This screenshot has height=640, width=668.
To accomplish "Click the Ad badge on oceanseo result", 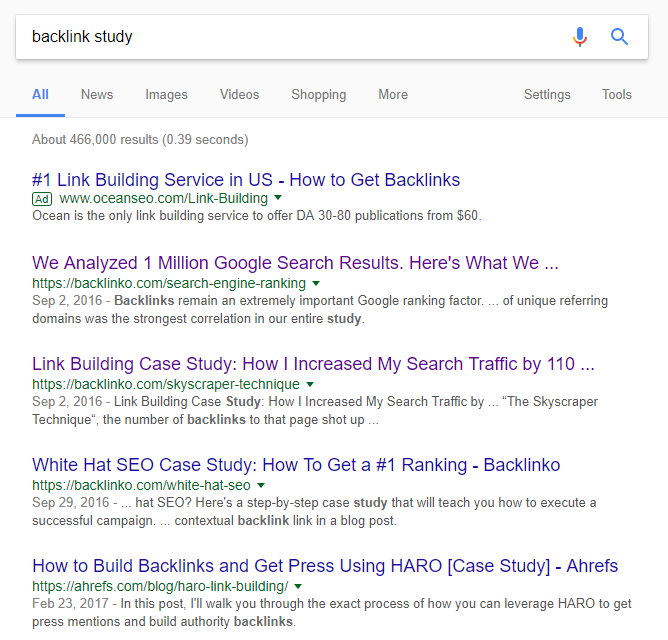I will tap(42, 199).
